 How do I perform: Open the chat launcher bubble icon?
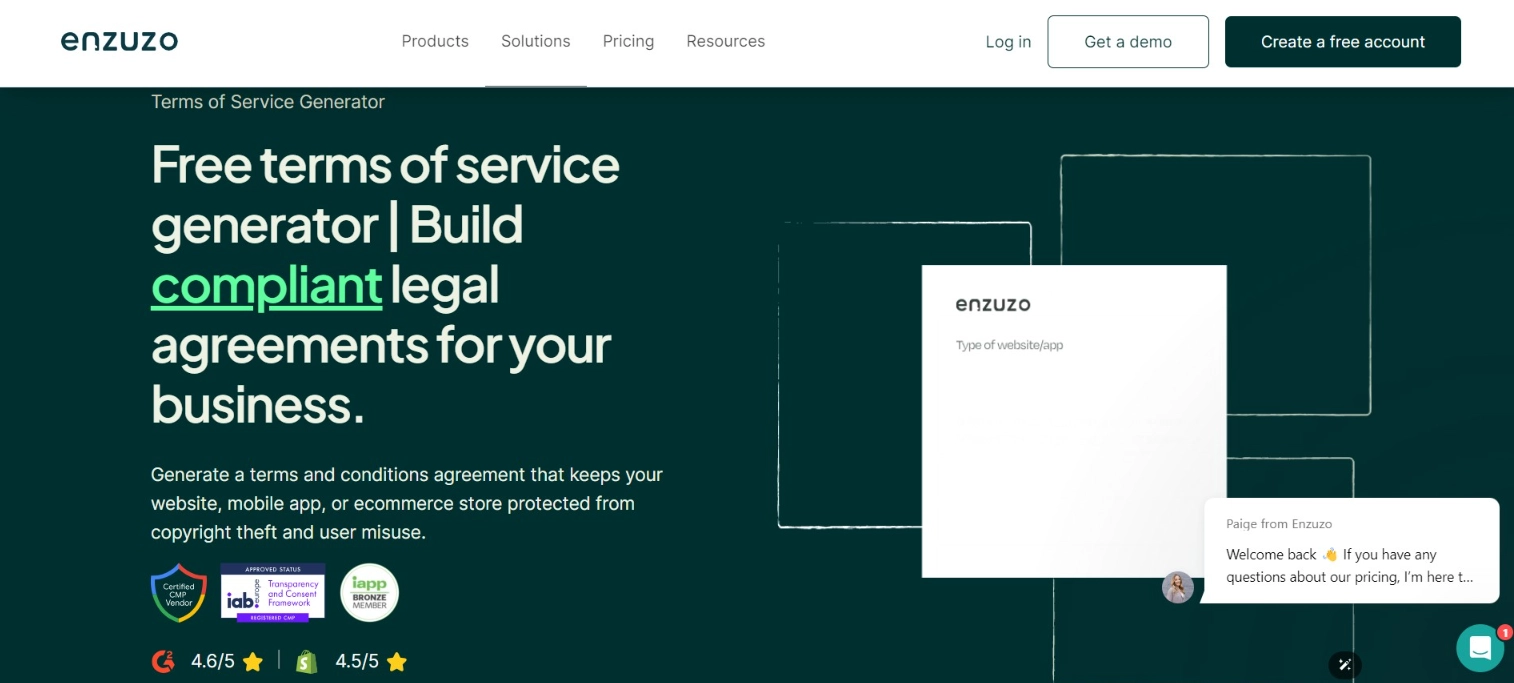click(x=1480, y=648)
